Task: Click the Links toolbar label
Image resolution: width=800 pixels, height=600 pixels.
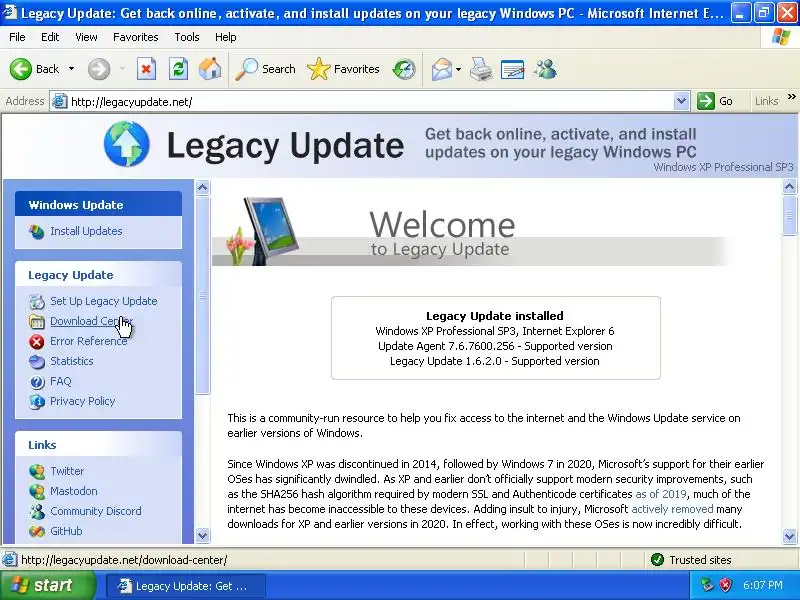Action: [x=767, y=101]
